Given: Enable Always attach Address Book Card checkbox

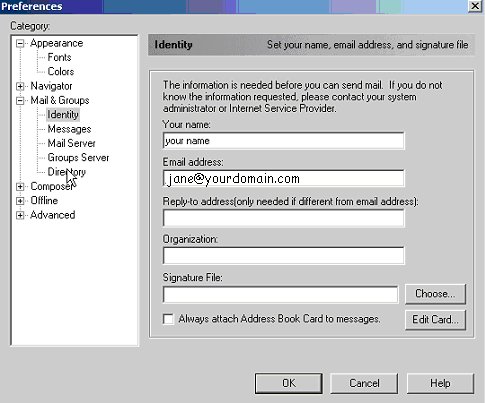Looking at the screenshot, I should click(x=168, y=319).
